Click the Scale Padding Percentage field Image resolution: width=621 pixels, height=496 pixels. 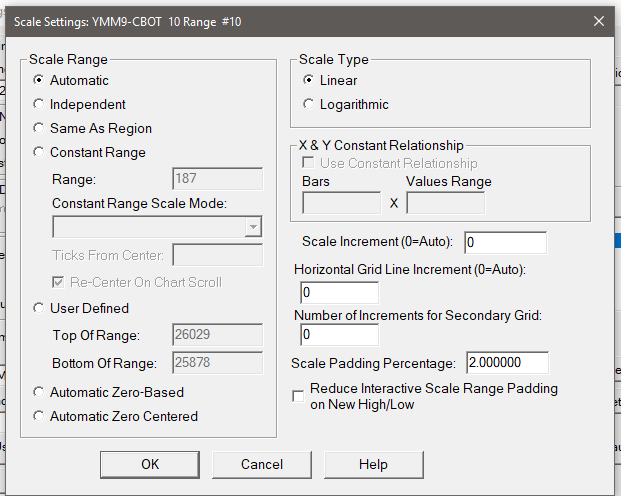pos(507,362)
